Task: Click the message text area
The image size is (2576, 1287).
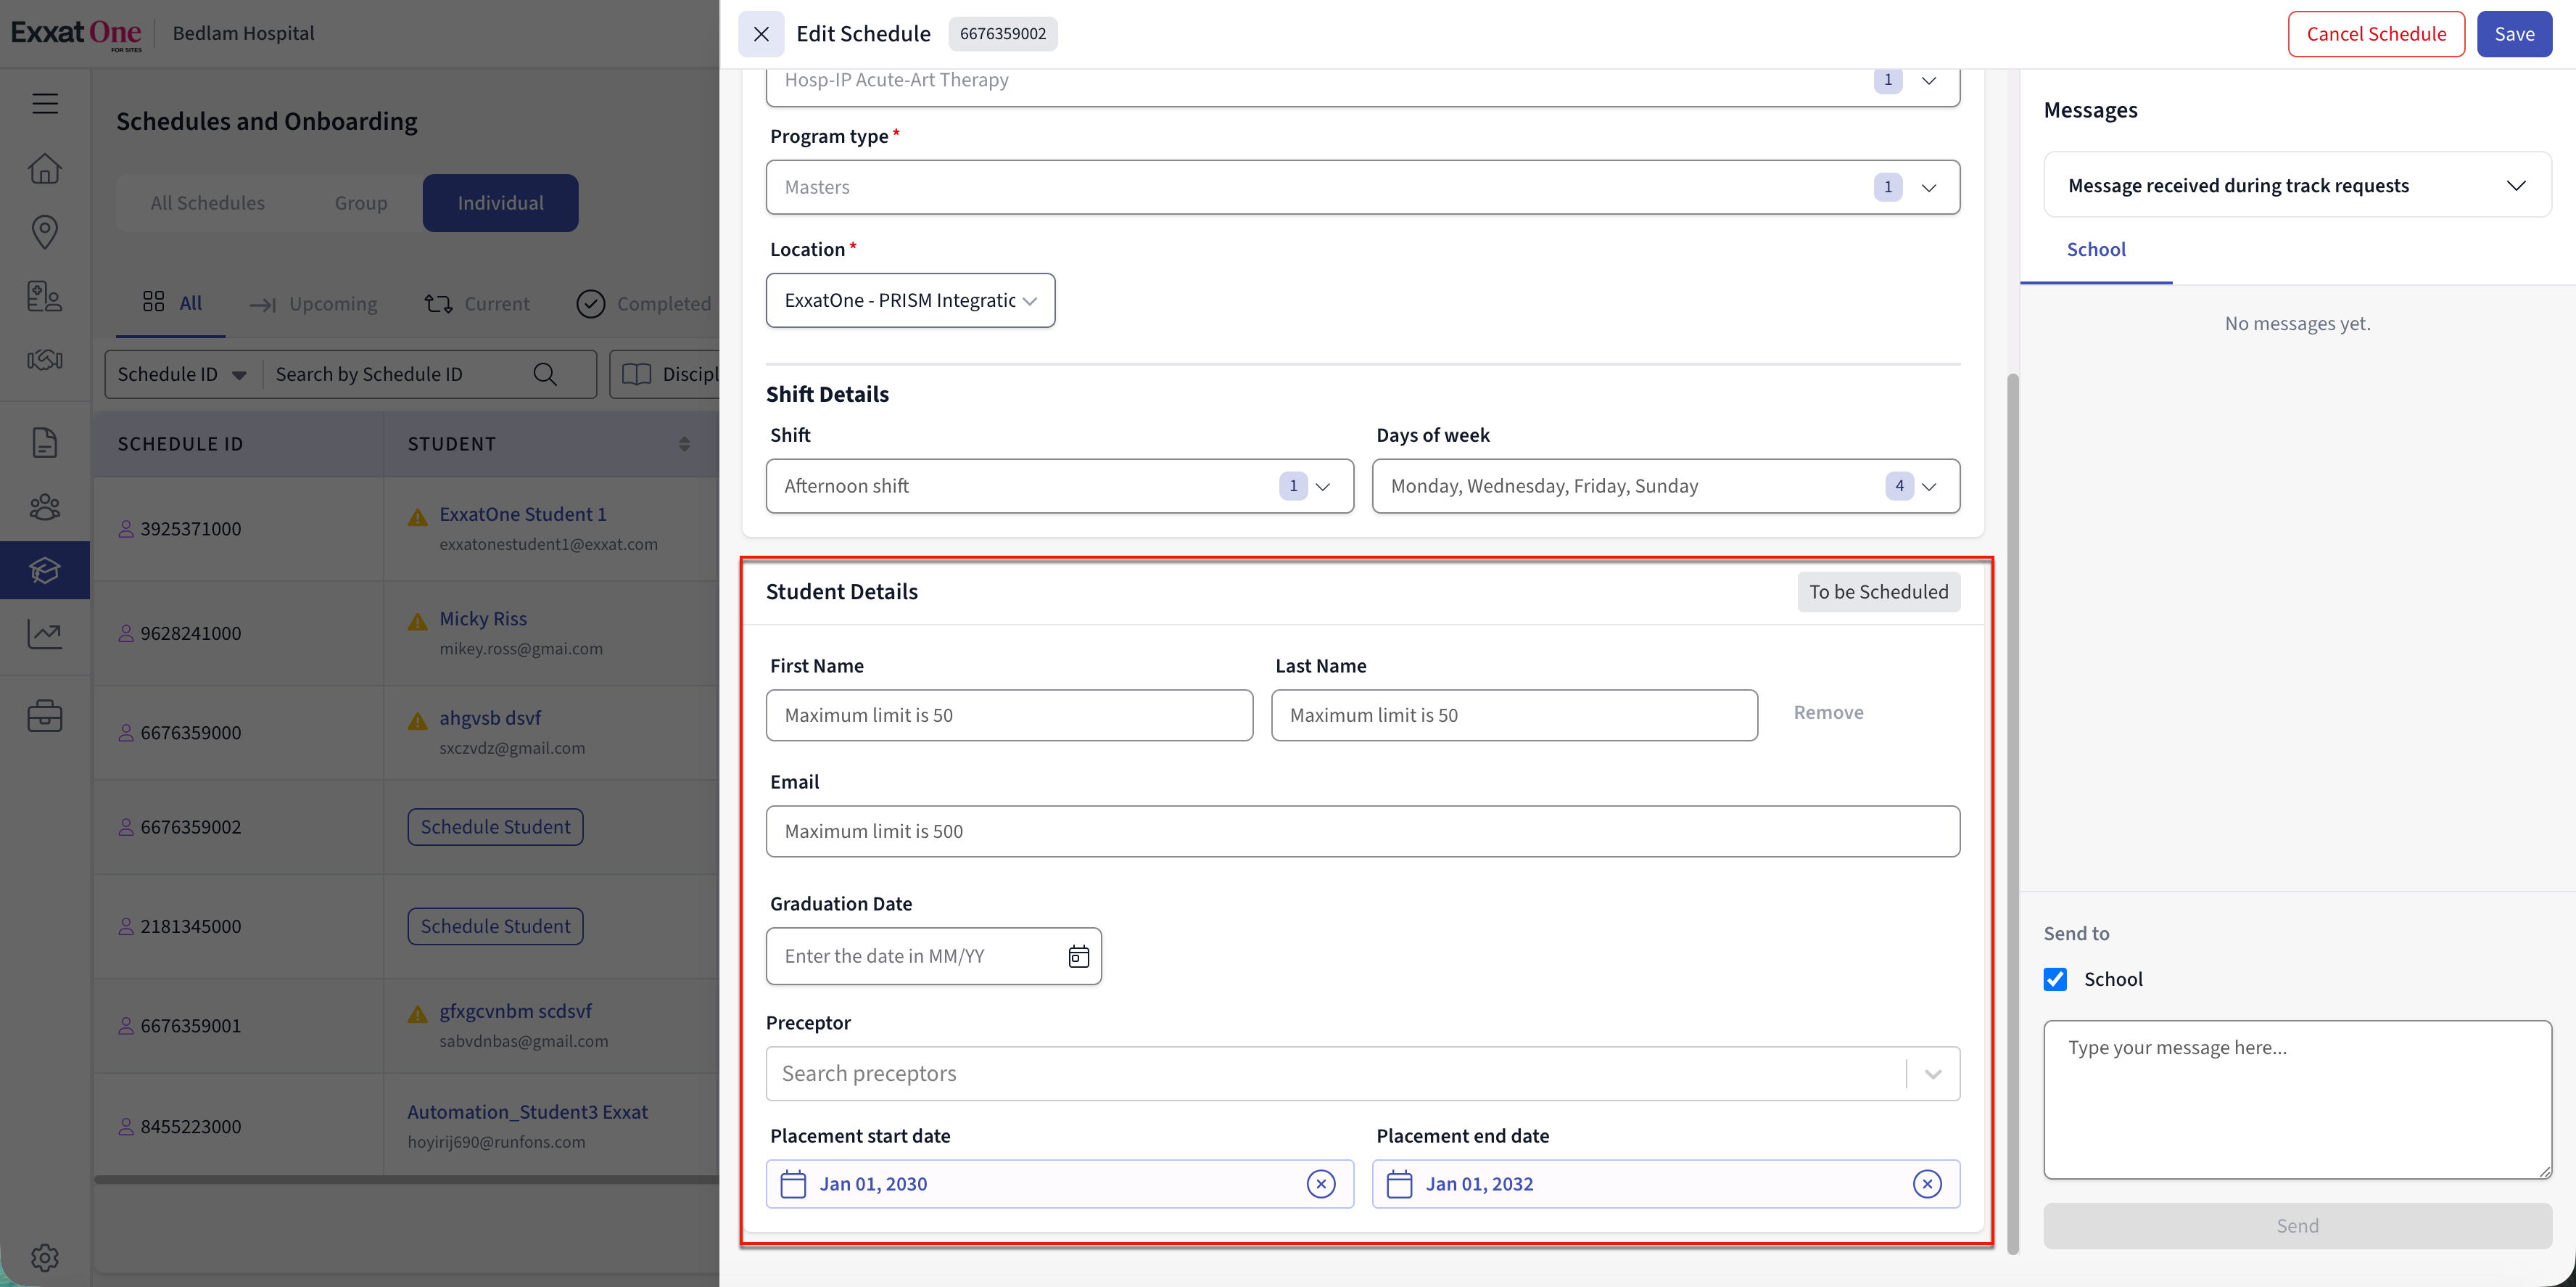Action: (x=2297, y=1099)
